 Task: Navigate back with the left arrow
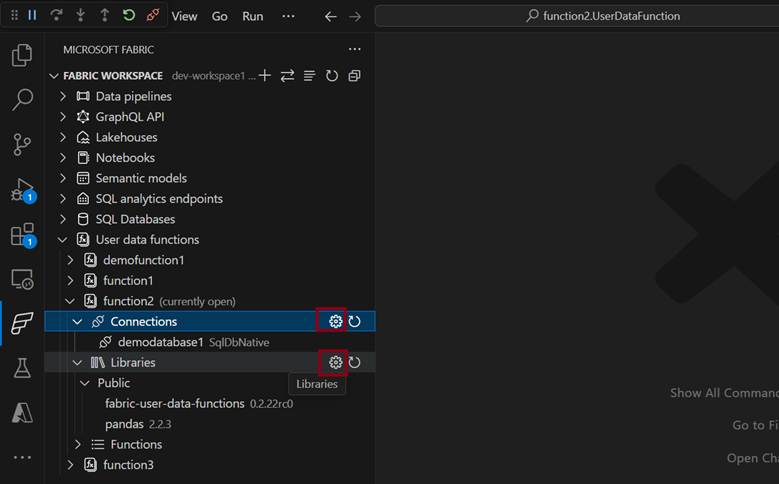click(330, 16)
